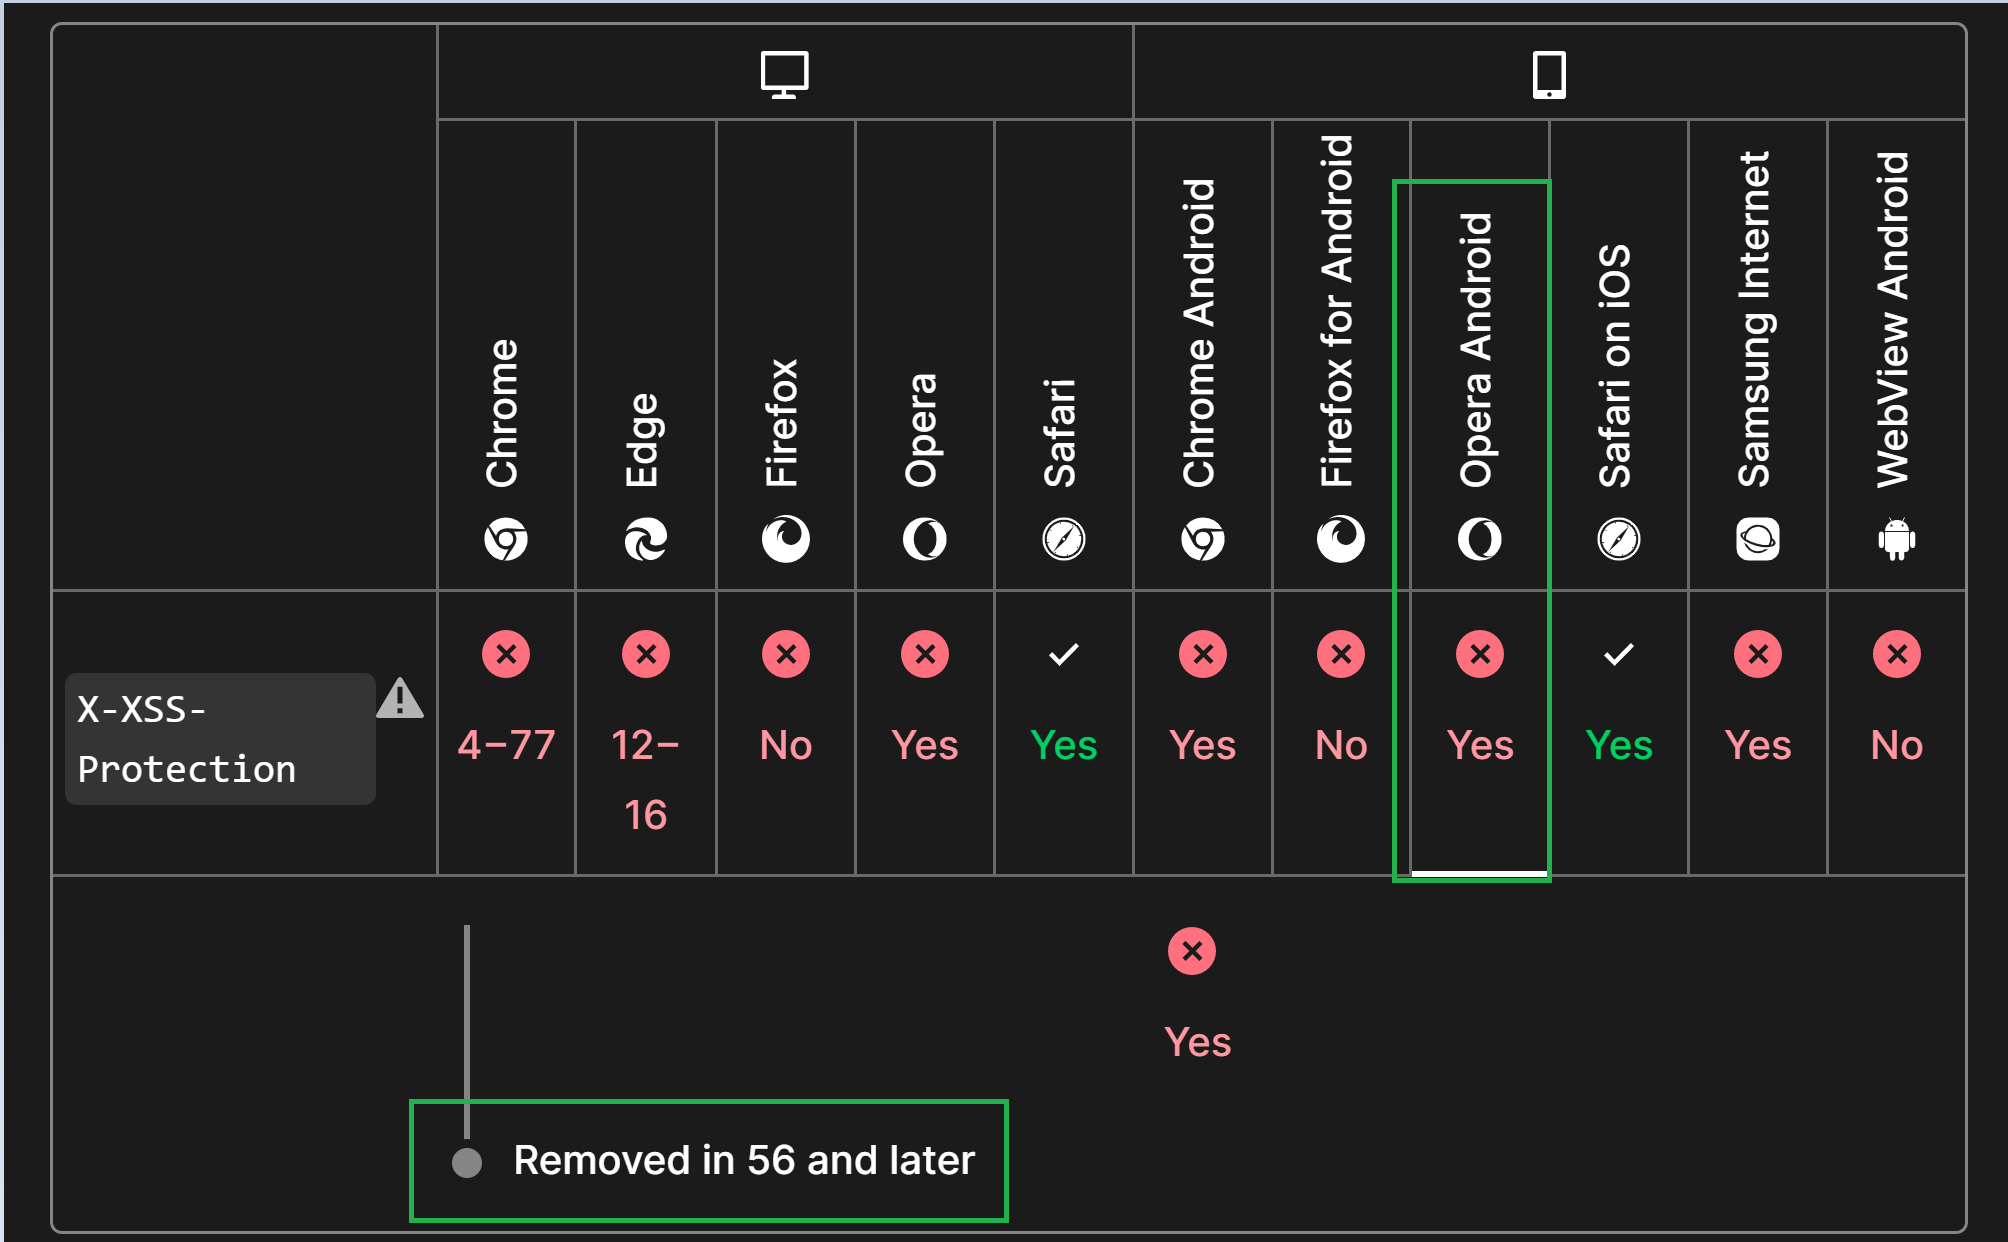
Task: Click the Safari compass icon
Action: tap(1064, 537)
